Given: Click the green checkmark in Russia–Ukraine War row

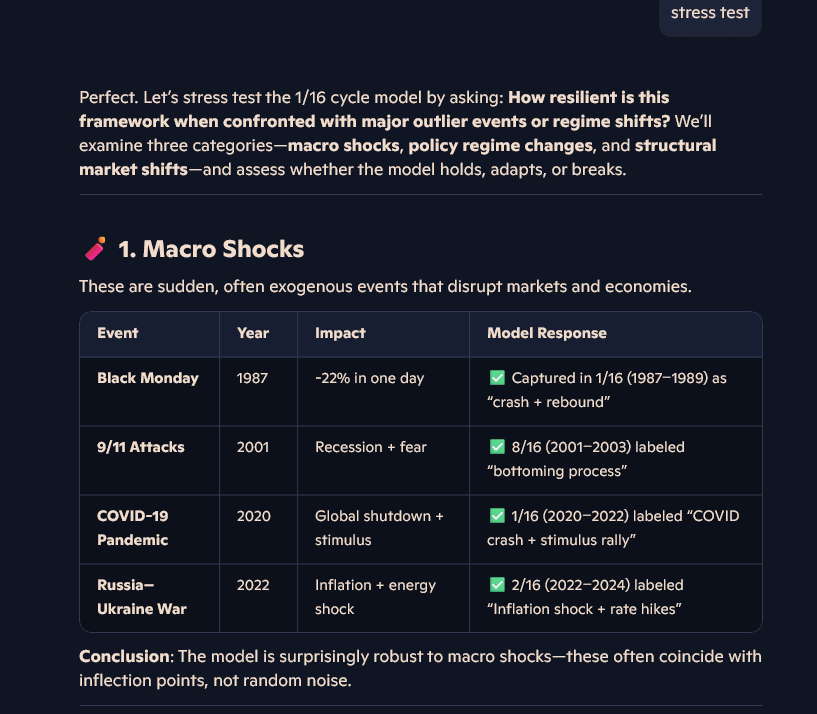Looking at the screenshot, I should (497, 585).
